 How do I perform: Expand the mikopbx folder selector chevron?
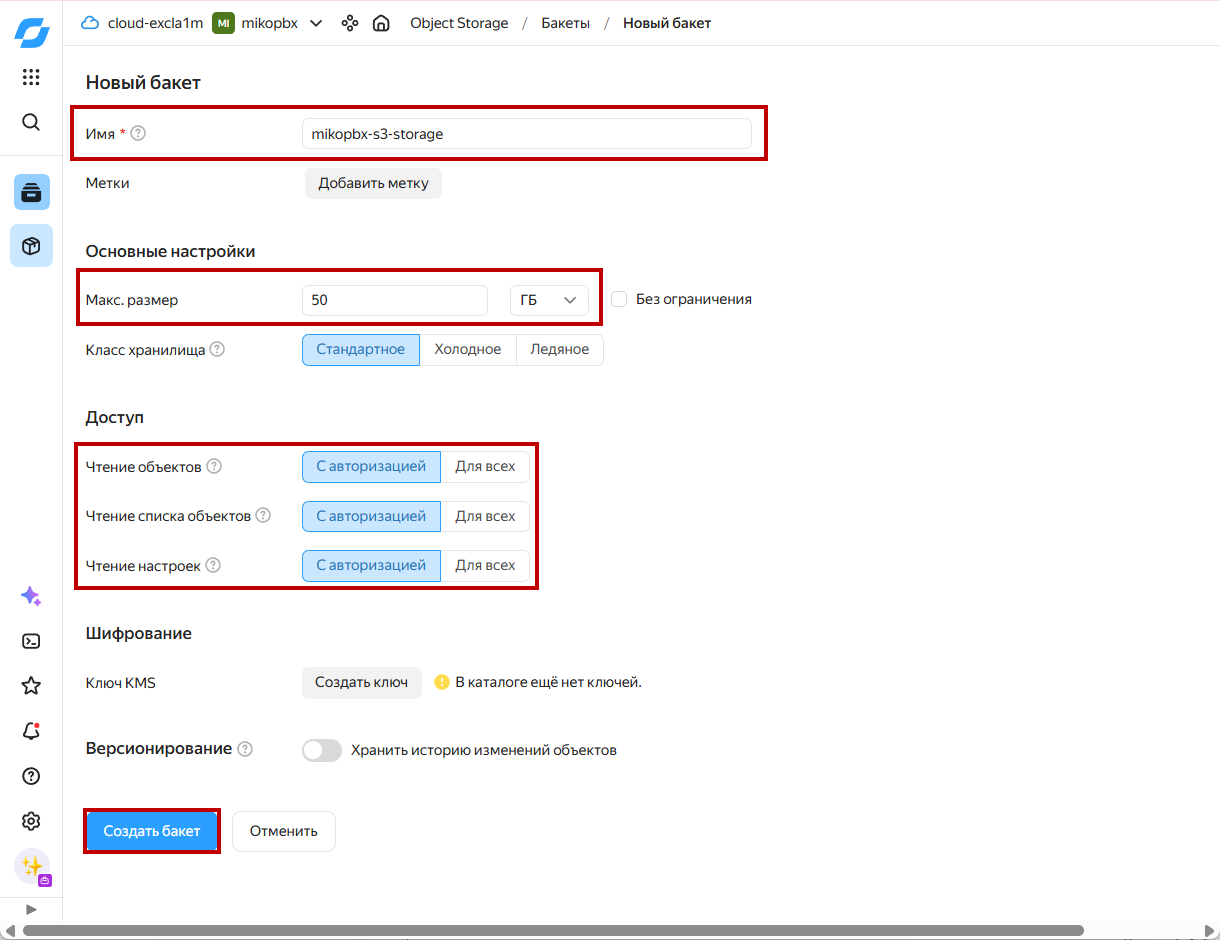pos(316,23)
